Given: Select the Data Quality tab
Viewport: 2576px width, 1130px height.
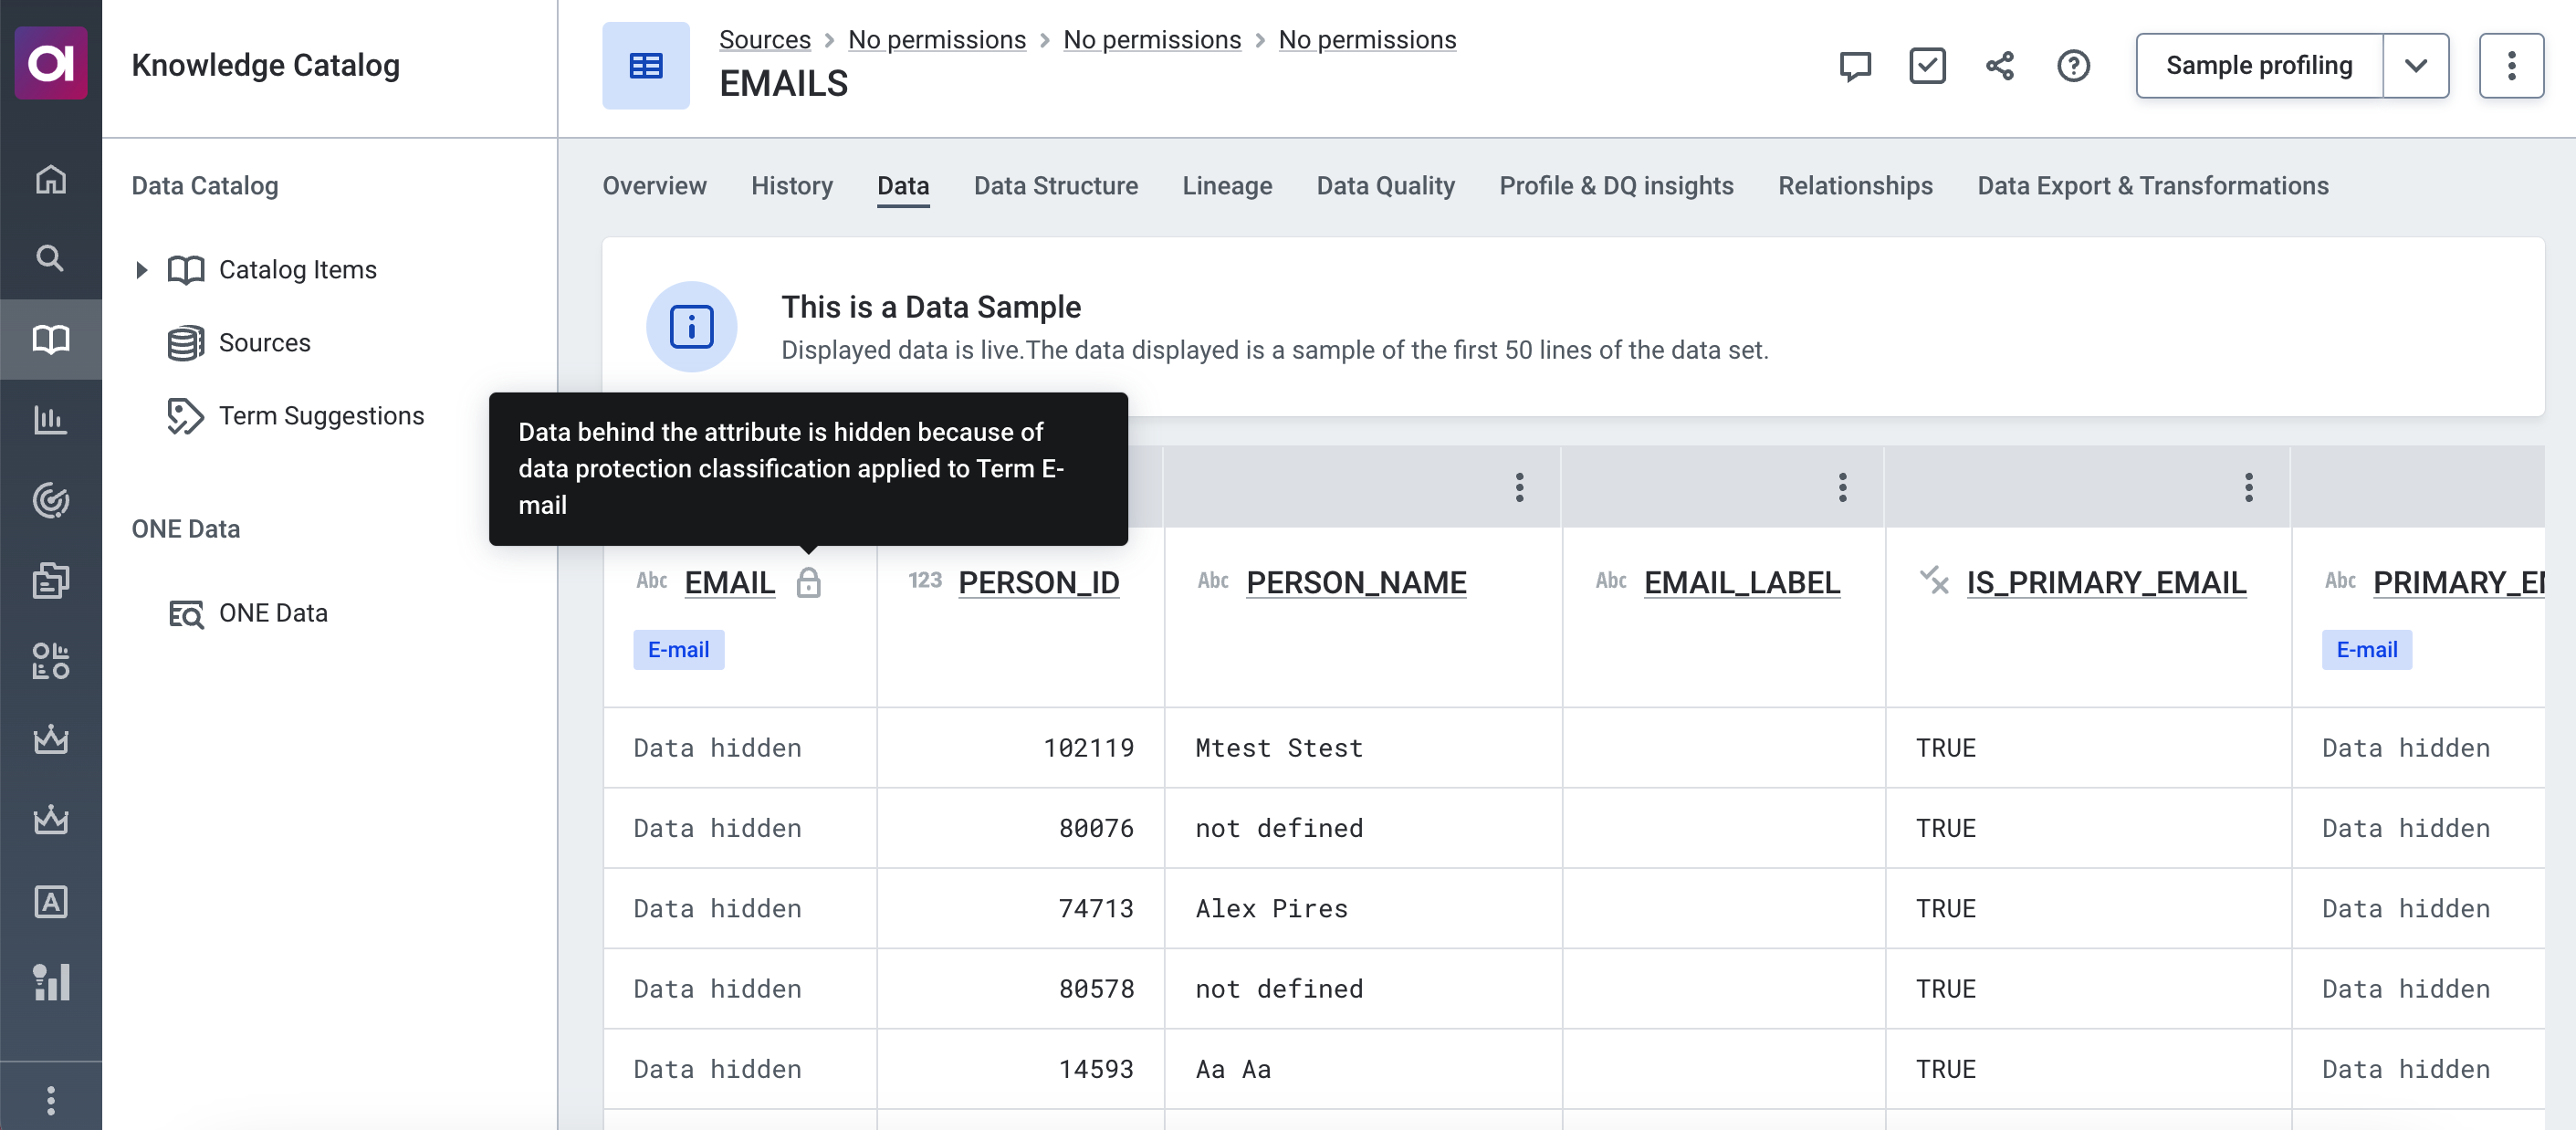Looking at the screenshot, I should pos(1385,184).
